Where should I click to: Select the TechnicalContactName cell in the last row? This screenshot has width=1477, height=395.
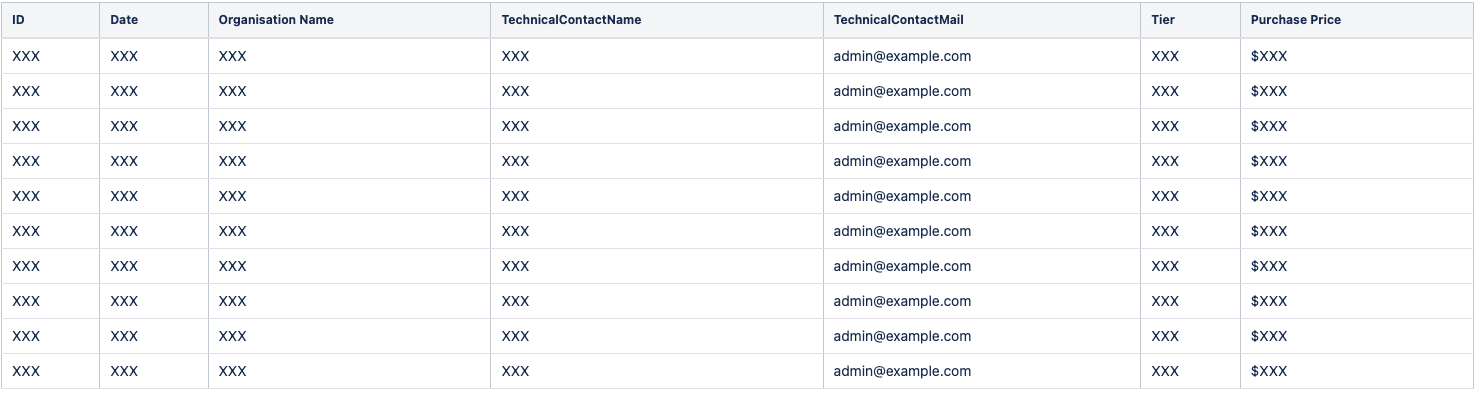(x=657, y=371)
